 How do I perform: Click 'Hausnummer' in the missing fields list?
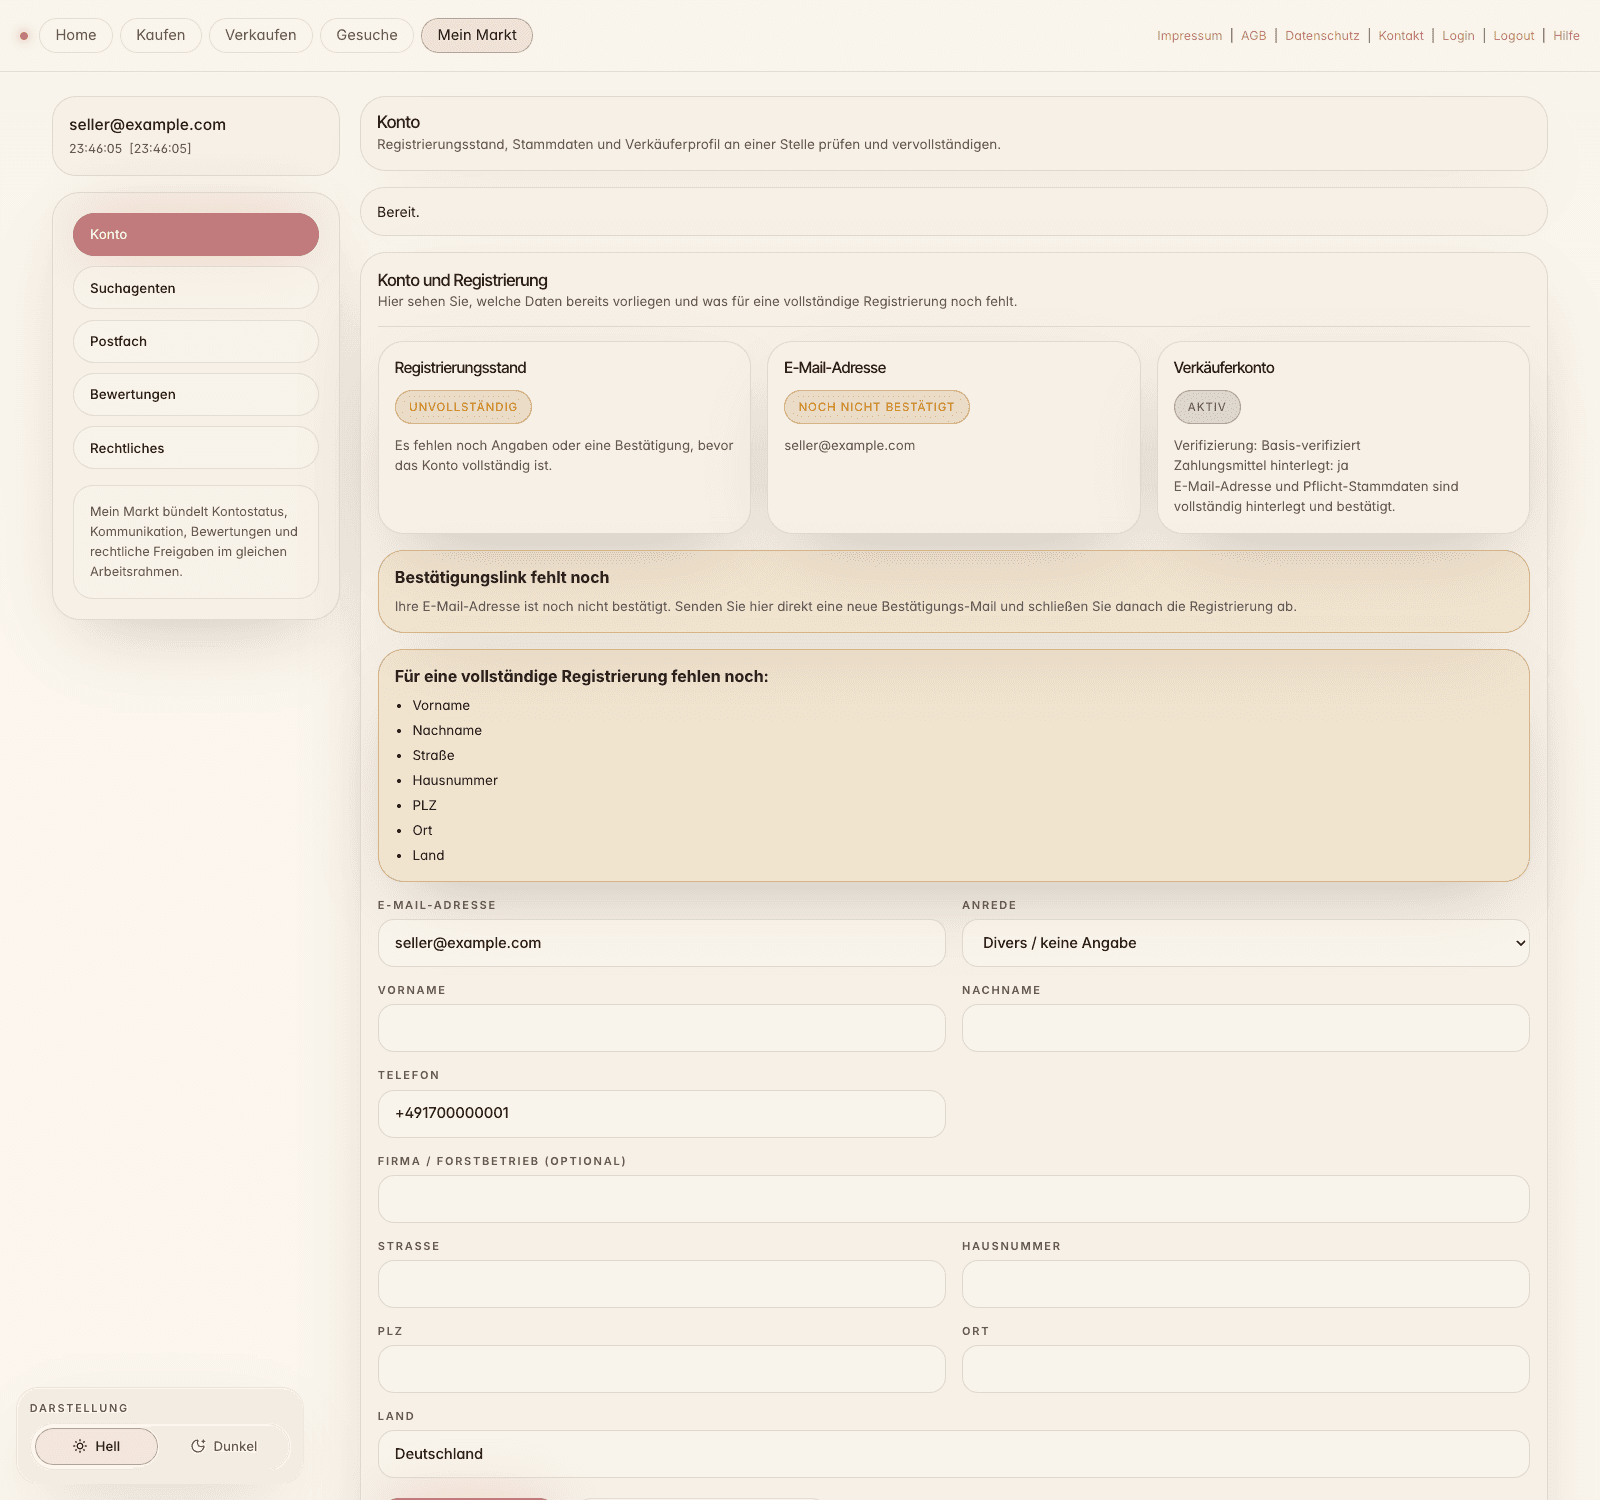pos(455,781)
